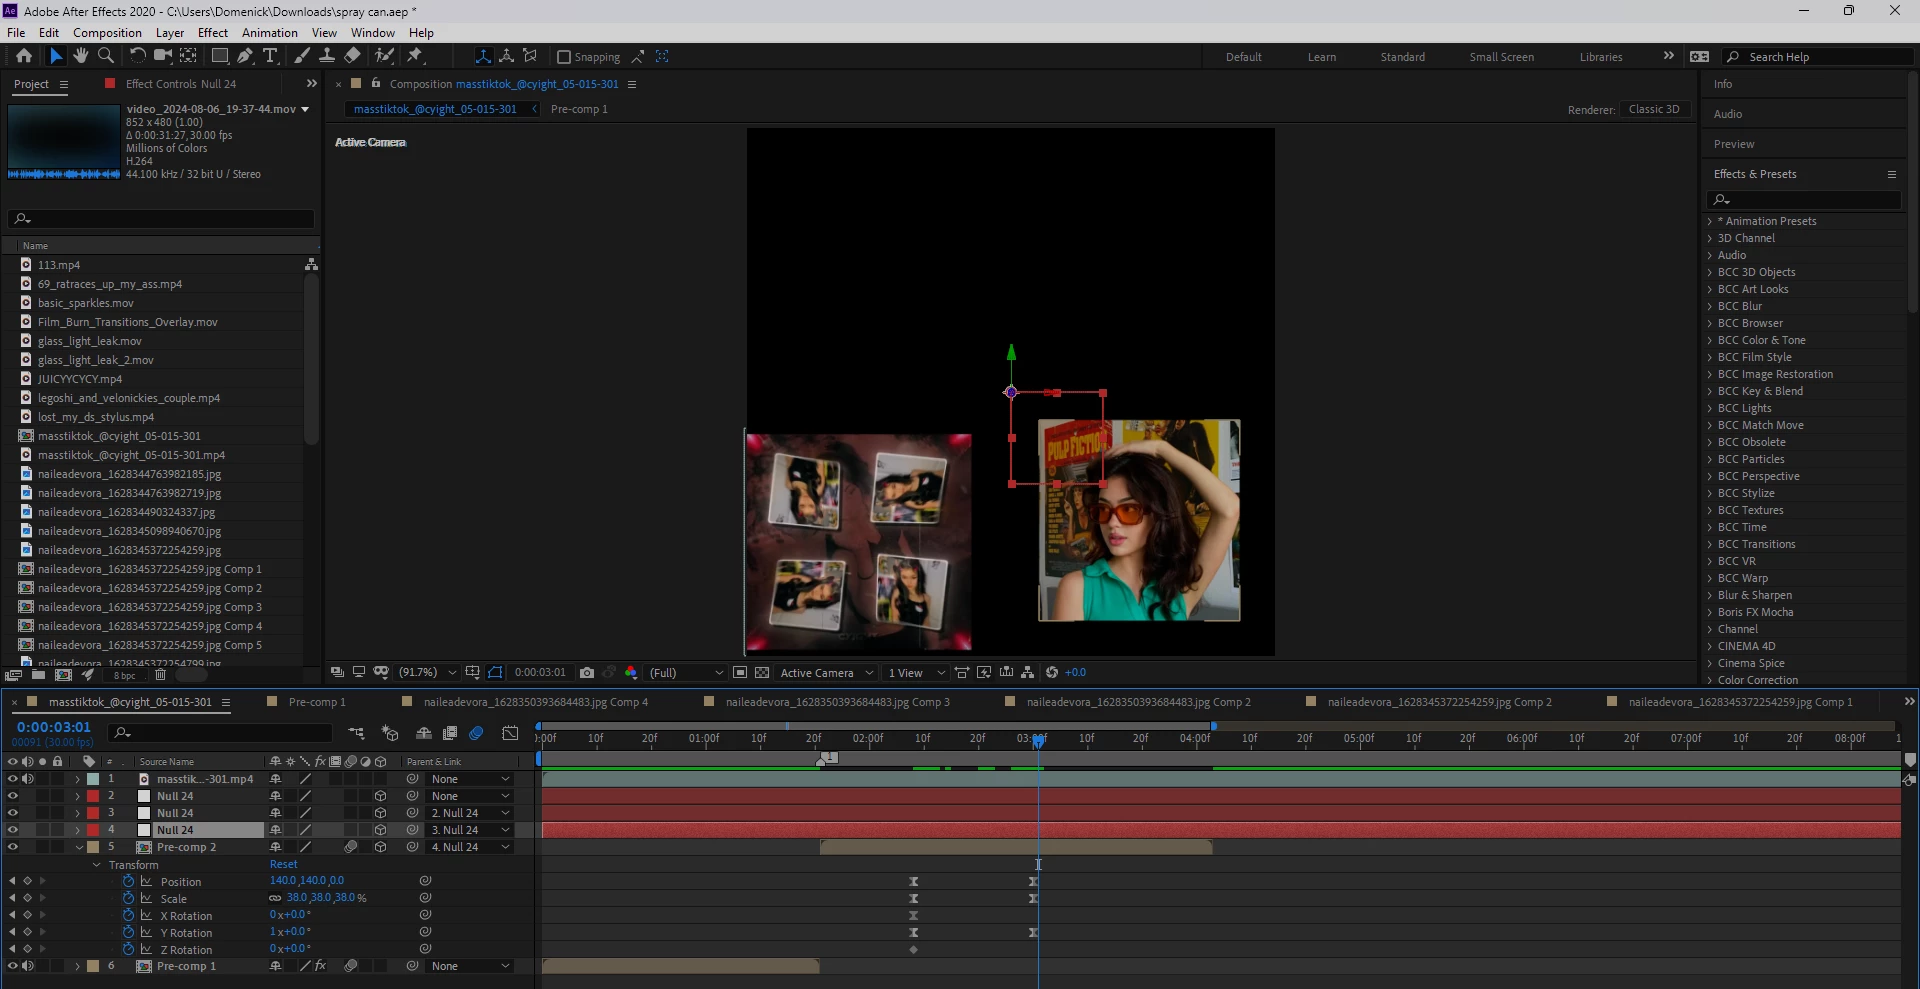Screen dimensions: 1920x989
Task: Open the Learn workspace
Action: (1322, 57)
